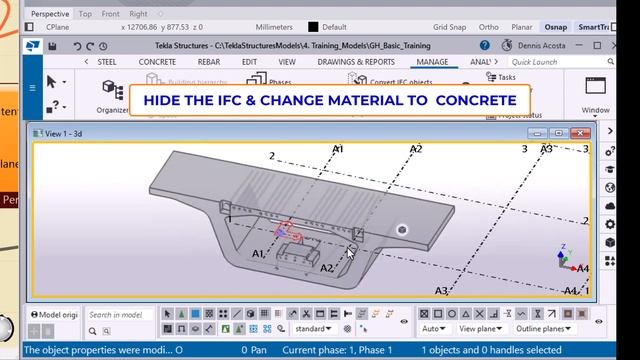Image resolution: width=640 pixels, height=360 pixels.
Task: Open the standard selection filter dropdown
Action: pyautogui.click(x=313, y=329)
